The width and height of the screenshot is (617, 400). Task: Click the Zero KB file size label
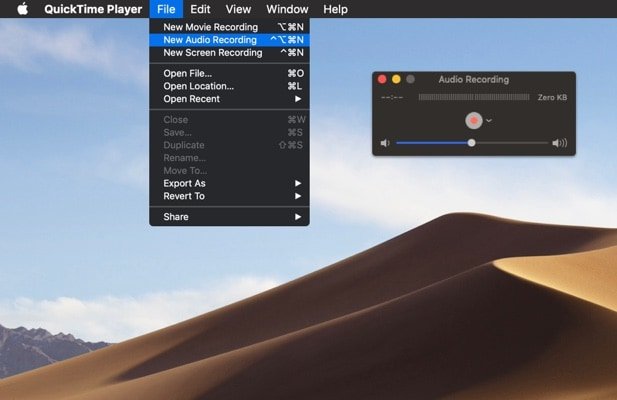pyautogui.click(x=552, y=97)
